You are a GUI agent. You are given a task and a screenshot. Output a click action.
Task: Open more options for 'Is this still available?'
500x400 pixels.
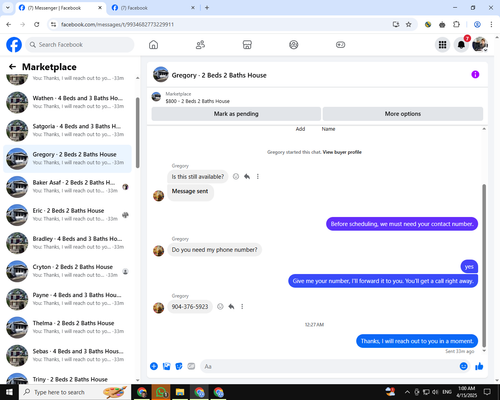(258, 177)
